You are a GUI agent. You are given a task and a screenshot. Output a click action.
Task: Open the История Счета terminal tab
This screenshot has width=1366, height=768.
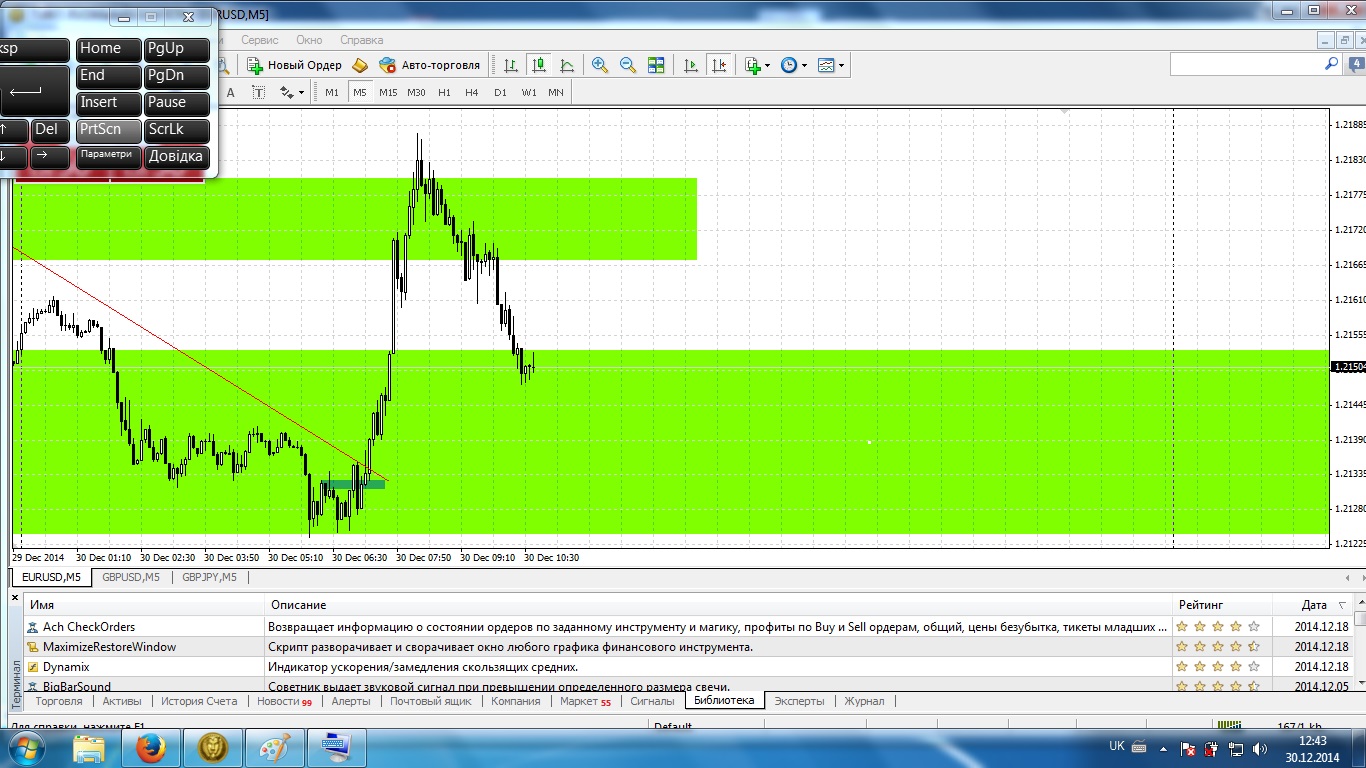[x=199, y=701]
